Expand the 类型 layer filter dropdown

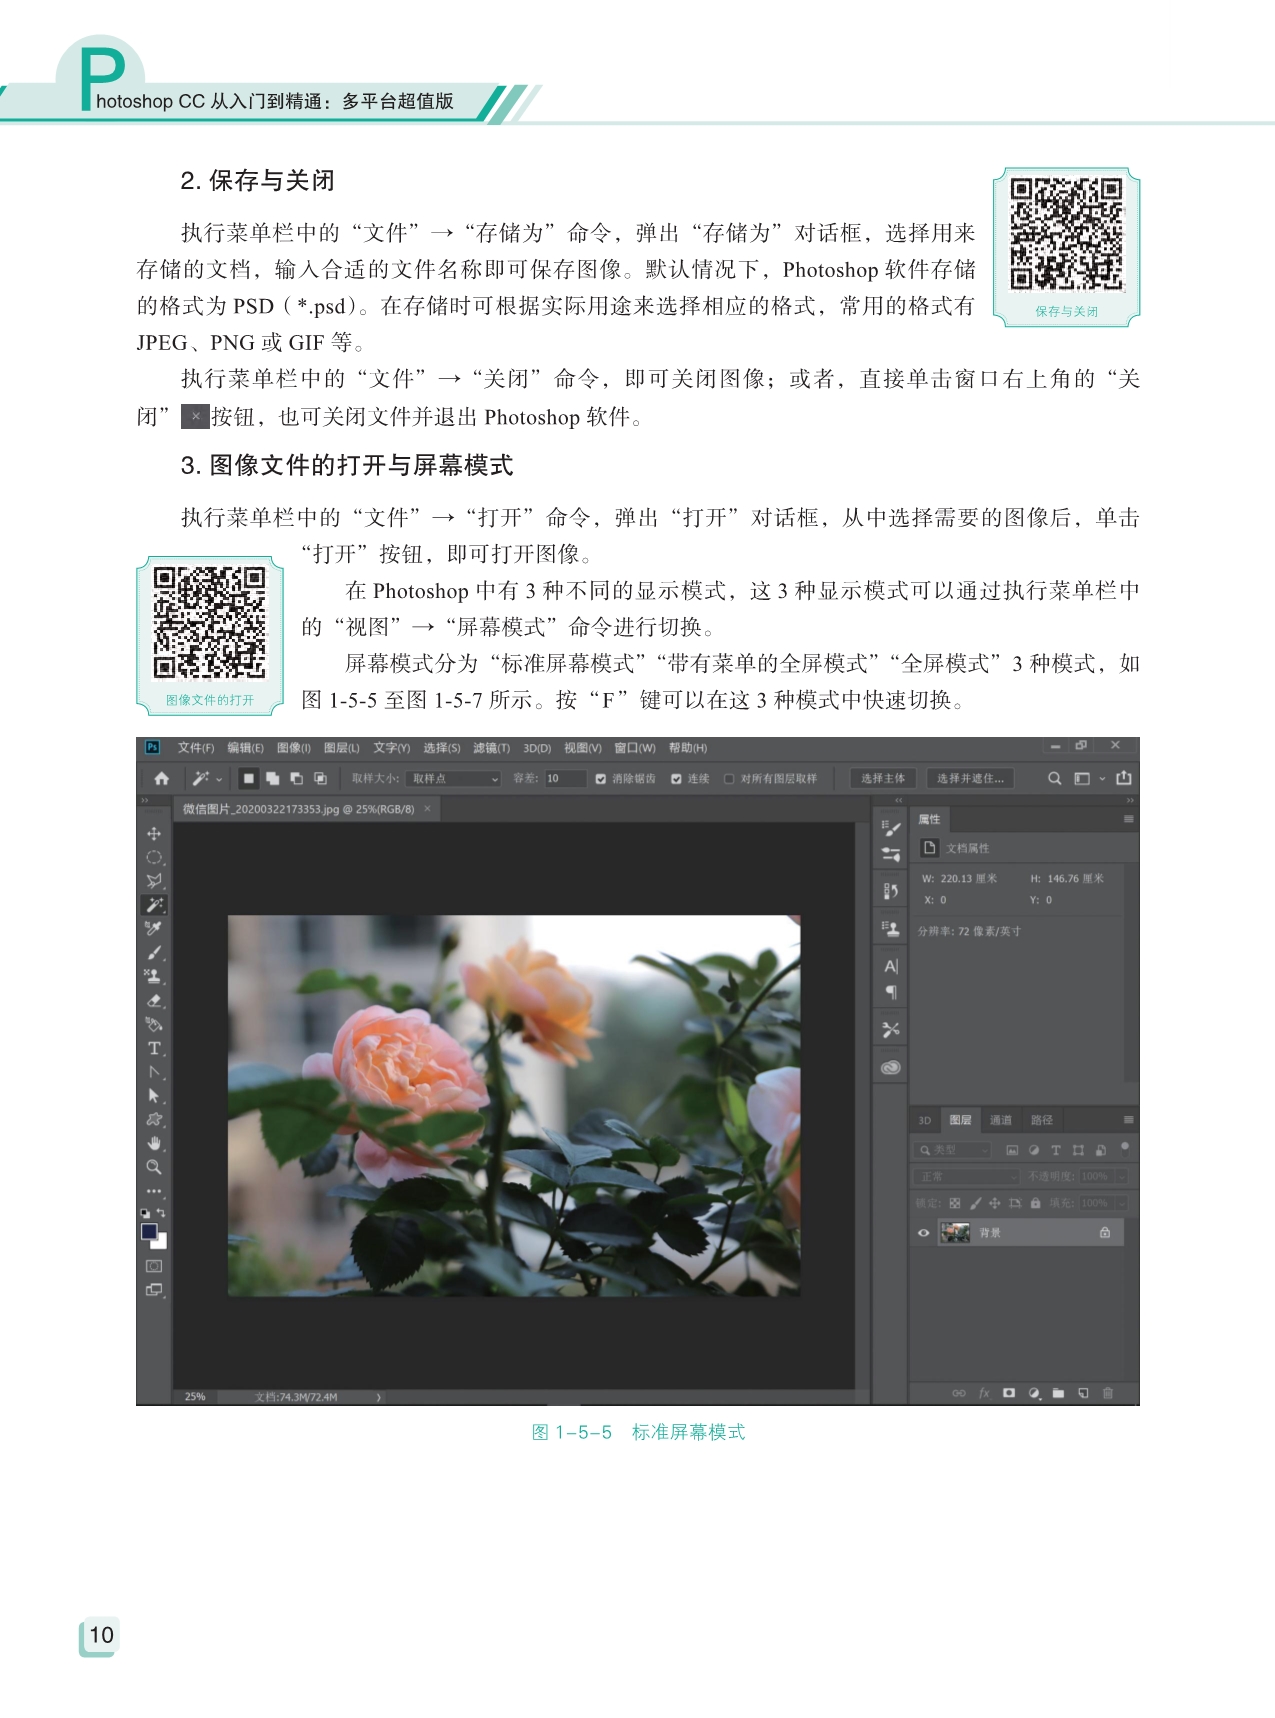point(954,1150)
